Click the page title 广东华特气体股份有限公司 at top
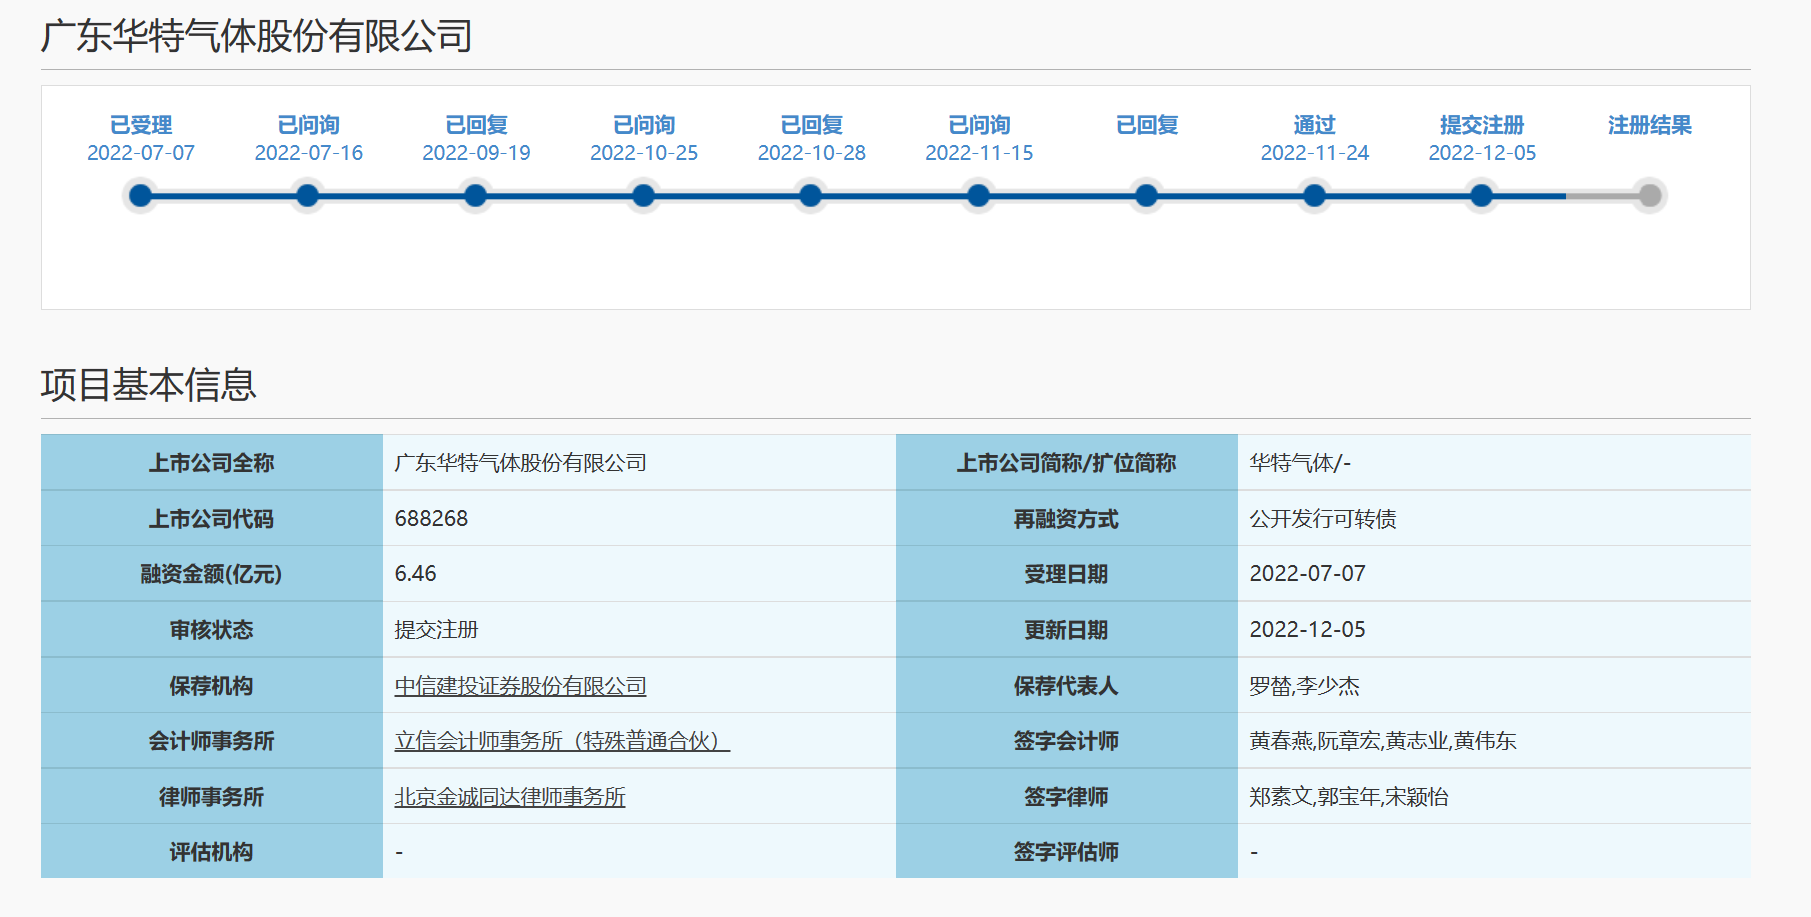The height and width of the screenshot is (917, 1811). tap(257, 36)
